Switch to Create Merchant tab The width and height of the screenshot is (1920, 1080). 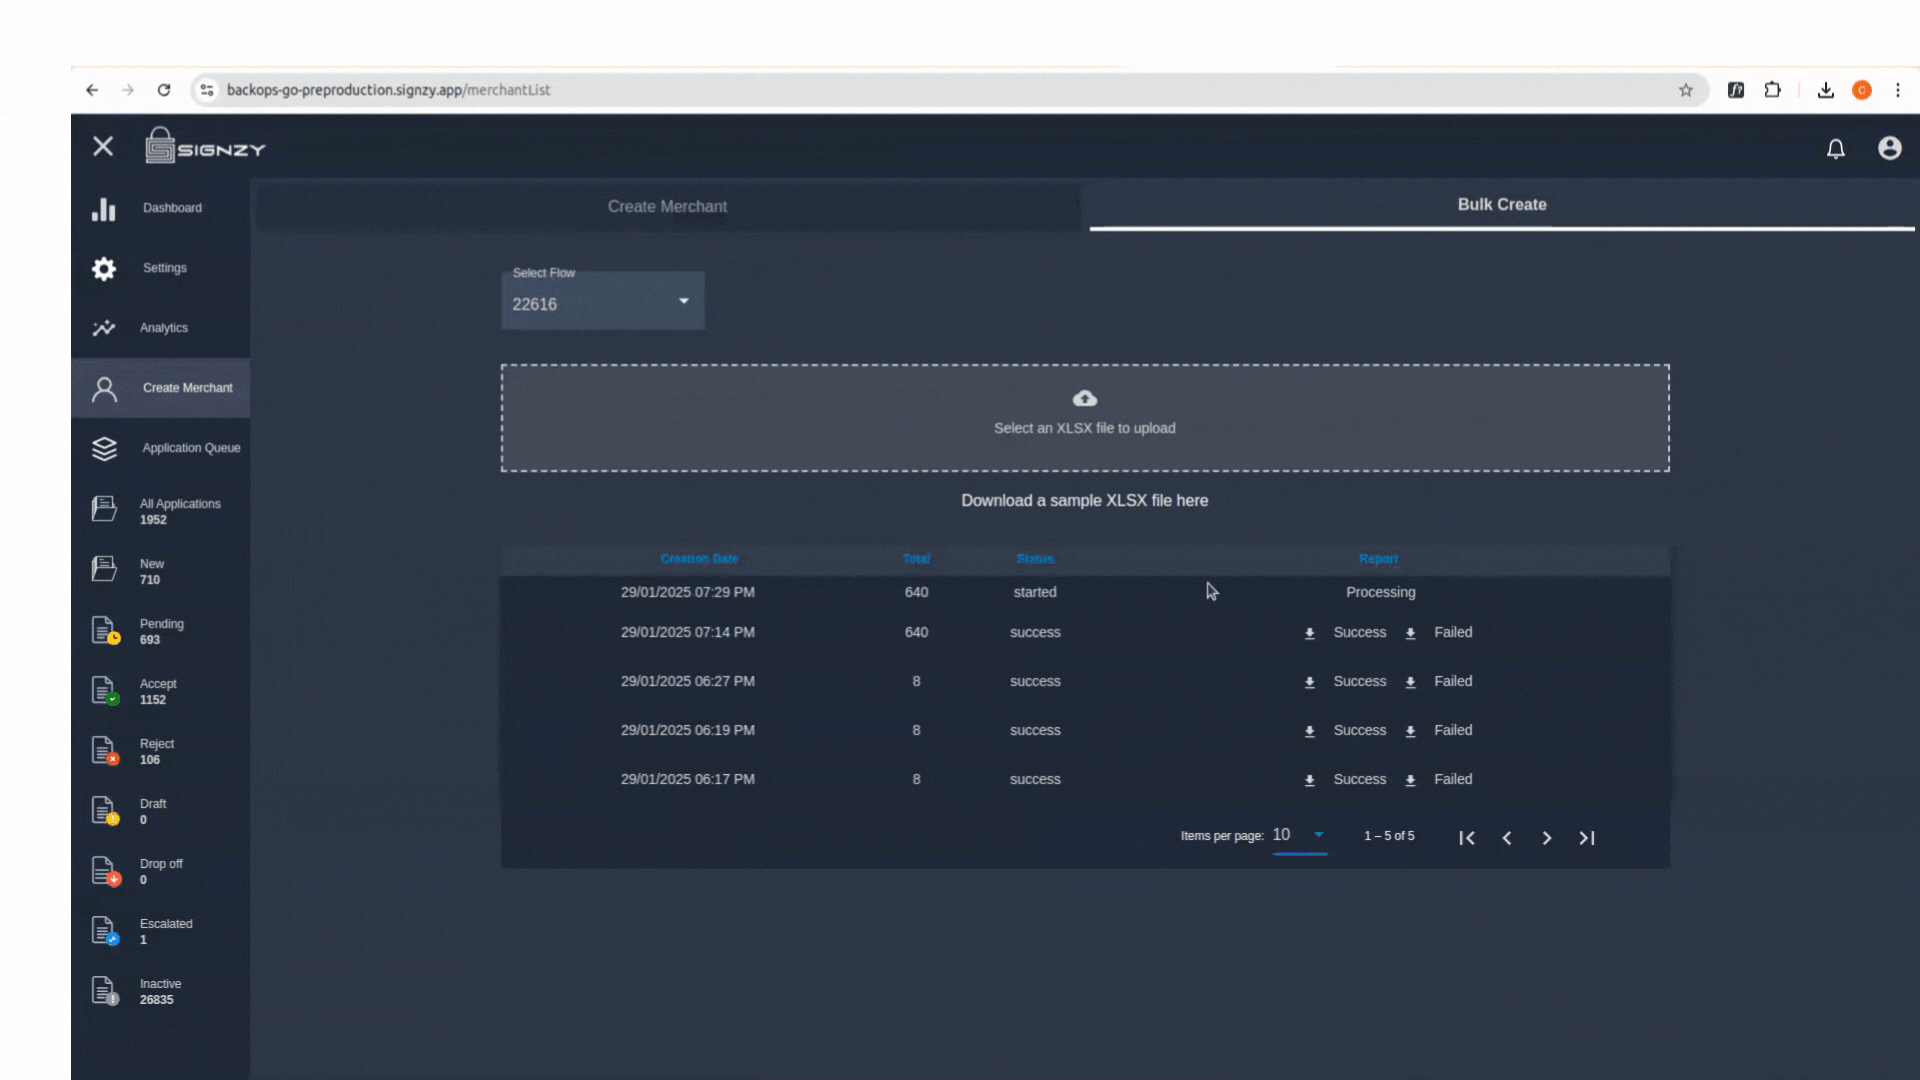(x=667, y=206)
